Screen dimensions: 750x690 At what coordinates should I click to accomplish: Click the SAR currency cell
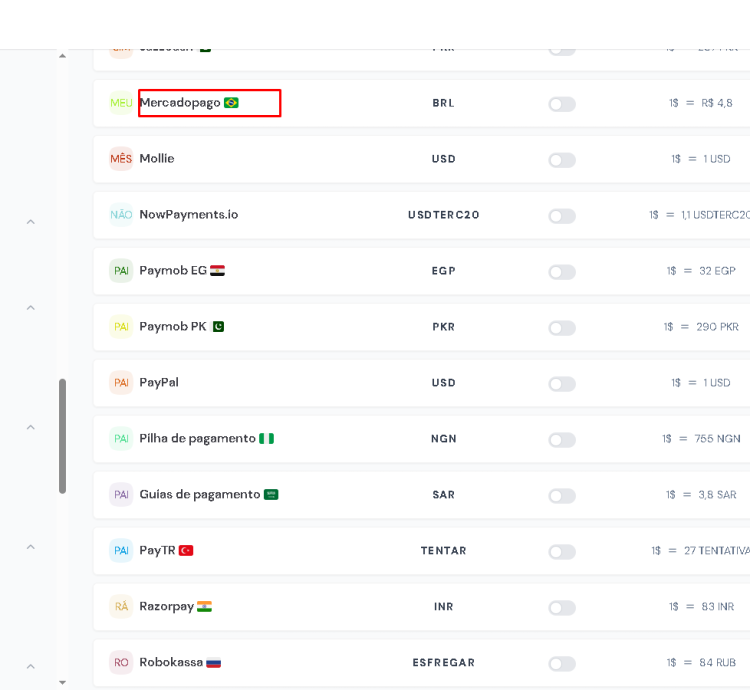(443, 495)
